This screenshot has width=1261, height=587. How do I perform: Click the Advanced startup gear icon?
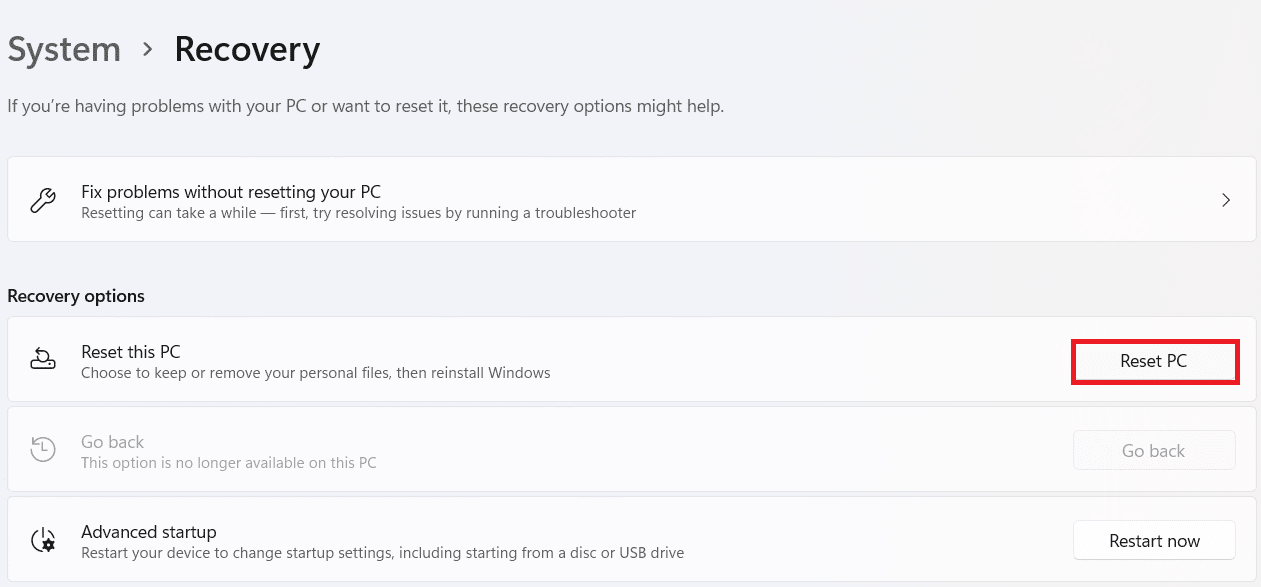pyautogui.click(x=43, y=541)
